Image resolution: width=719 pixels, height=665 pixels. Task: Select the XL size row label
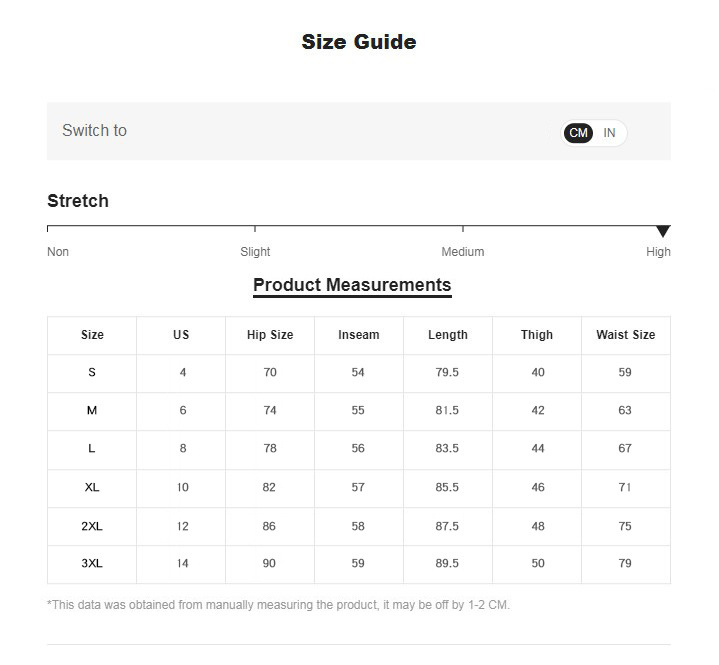tap(92, 488)
